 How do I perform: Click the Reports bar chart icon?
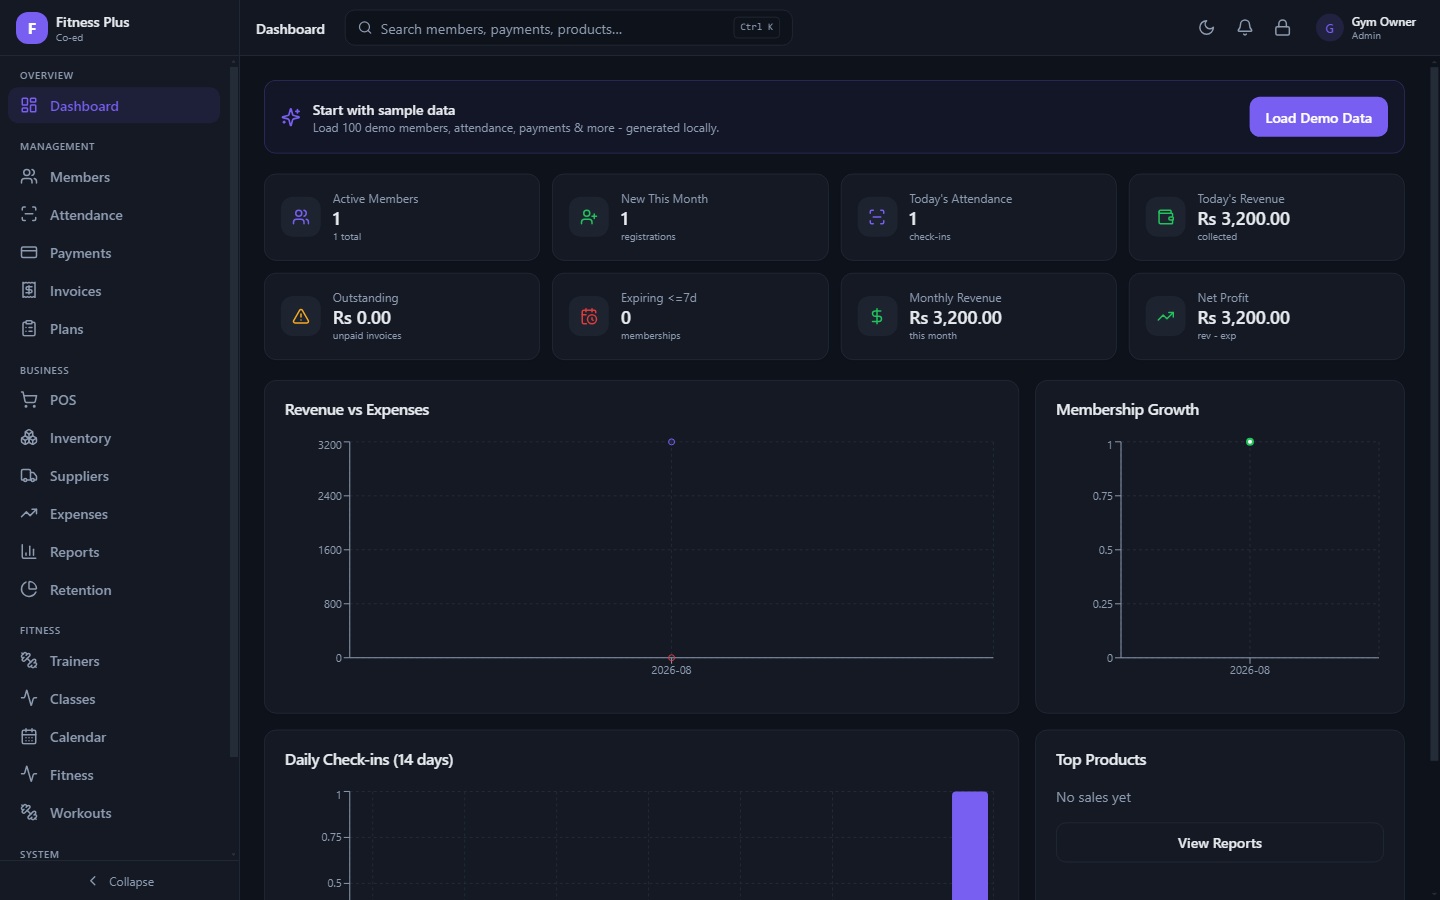[29, 551]
